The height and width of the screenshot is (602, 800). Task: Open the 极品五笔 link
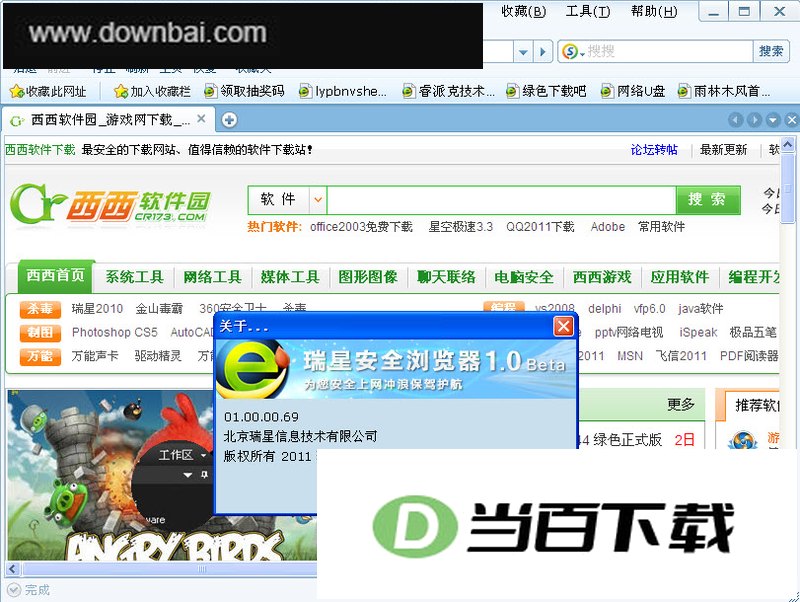[753, 332]
